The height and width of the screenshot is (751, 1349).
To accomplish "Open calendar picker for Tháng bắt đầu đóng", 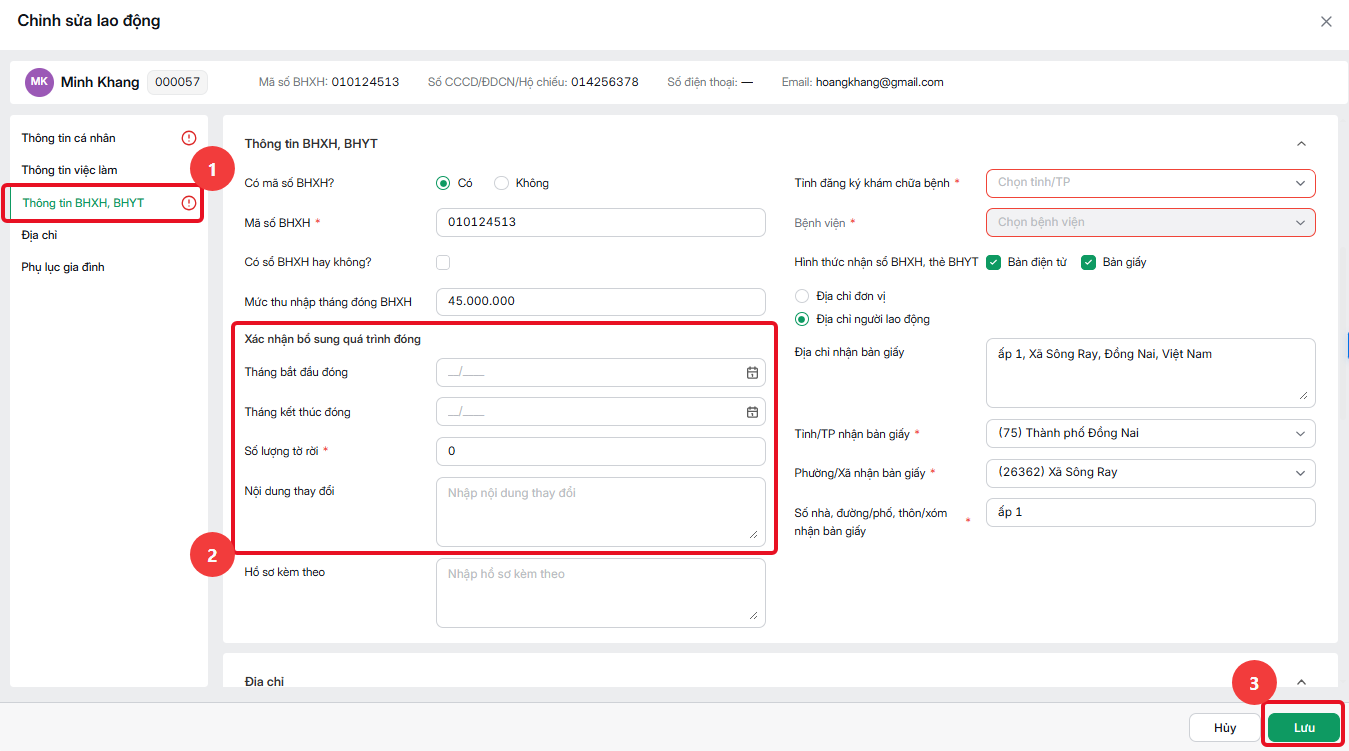I will [x=752, y=373].
